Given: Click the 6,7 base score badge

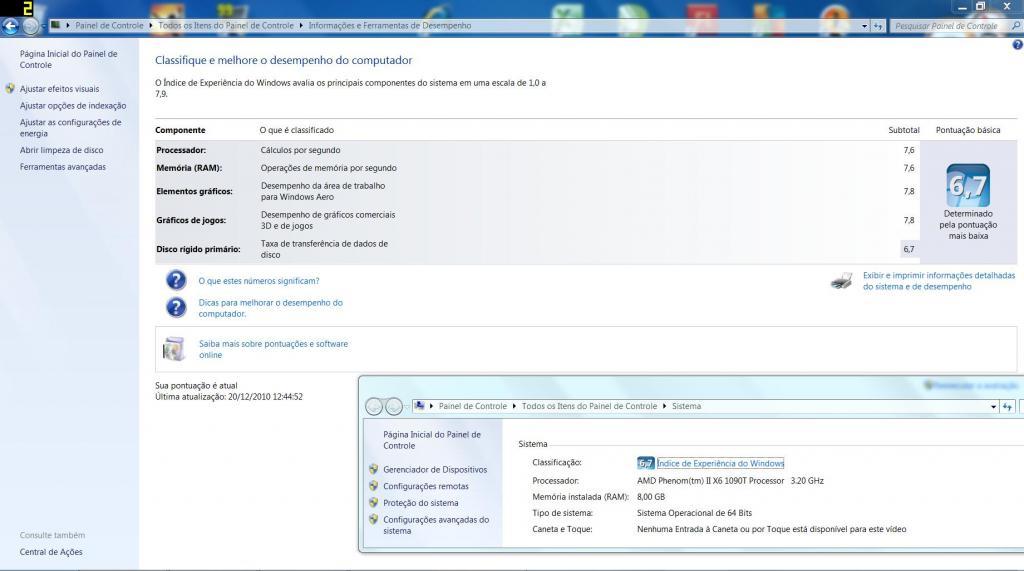Looking at the screenshot, I should (968, 186).
